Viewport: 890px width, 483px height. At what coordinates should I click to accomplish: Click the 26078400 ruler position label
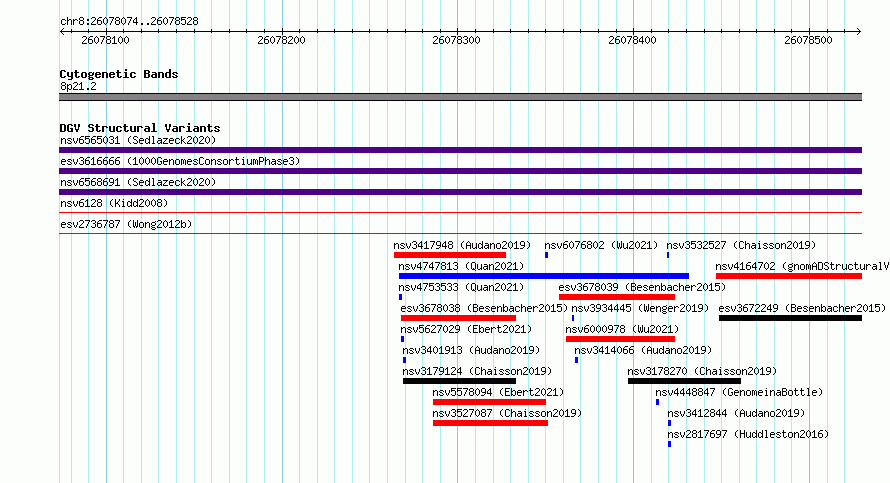pos(632,40)
